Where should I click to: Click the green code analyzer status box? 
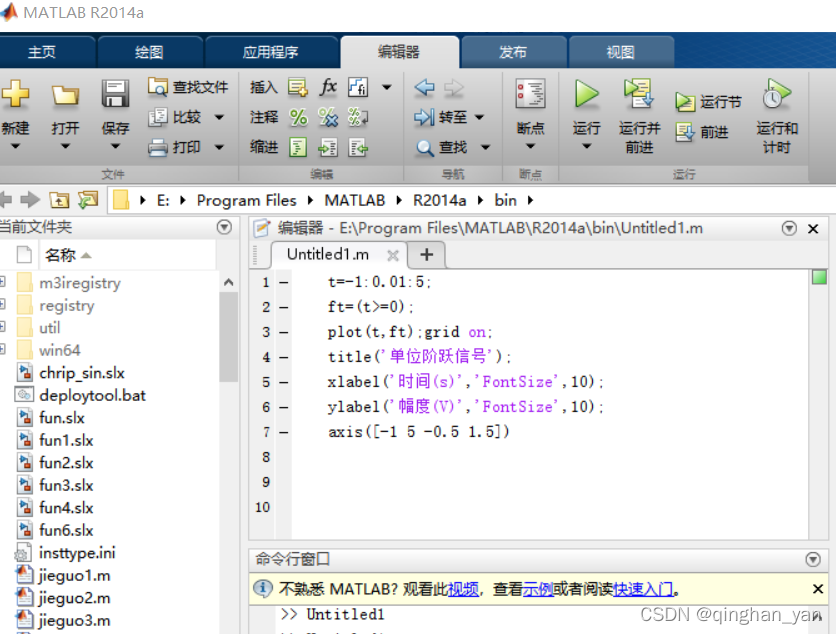pyautogui.click(x=819, y=277)
